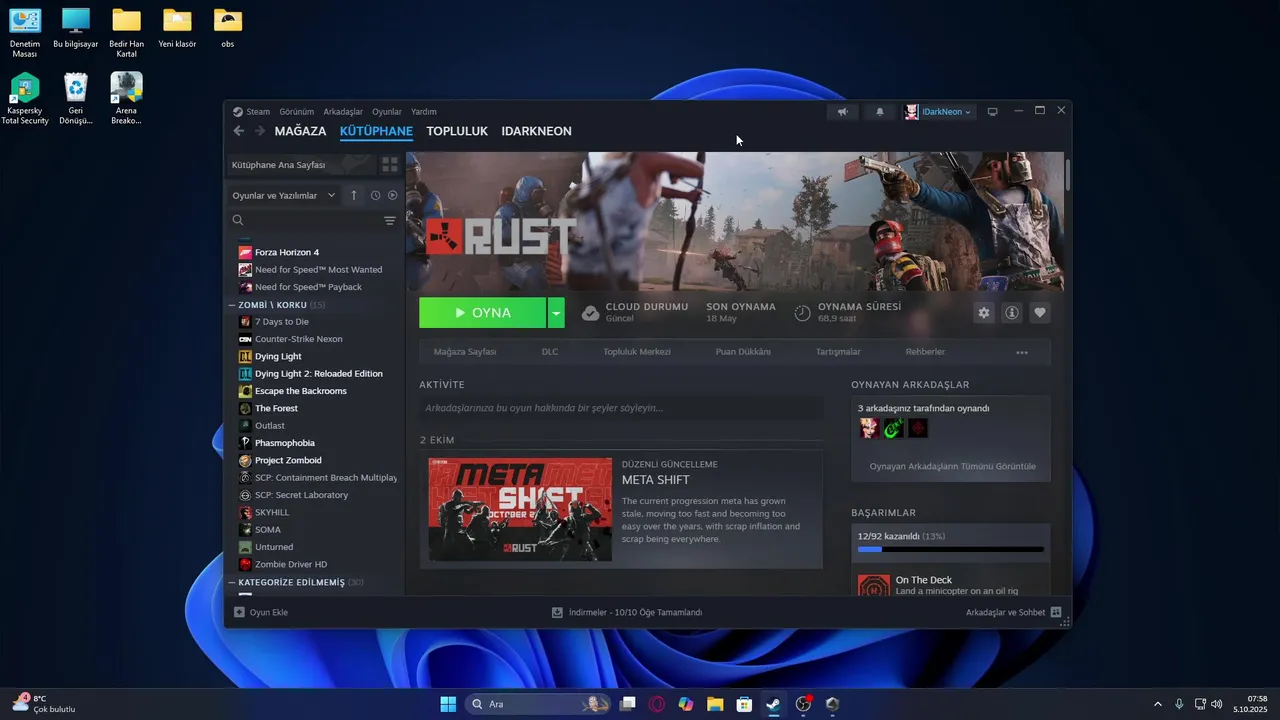1280x720 pixels.
Task: Open the KÜTÜPHANE tab
Action: tap(376, 131)
